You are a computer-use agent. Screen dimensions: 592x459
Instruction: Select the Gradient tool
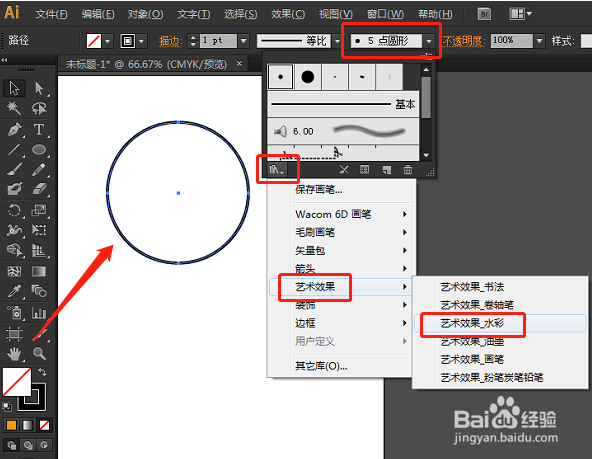click(x=39, y=271)
